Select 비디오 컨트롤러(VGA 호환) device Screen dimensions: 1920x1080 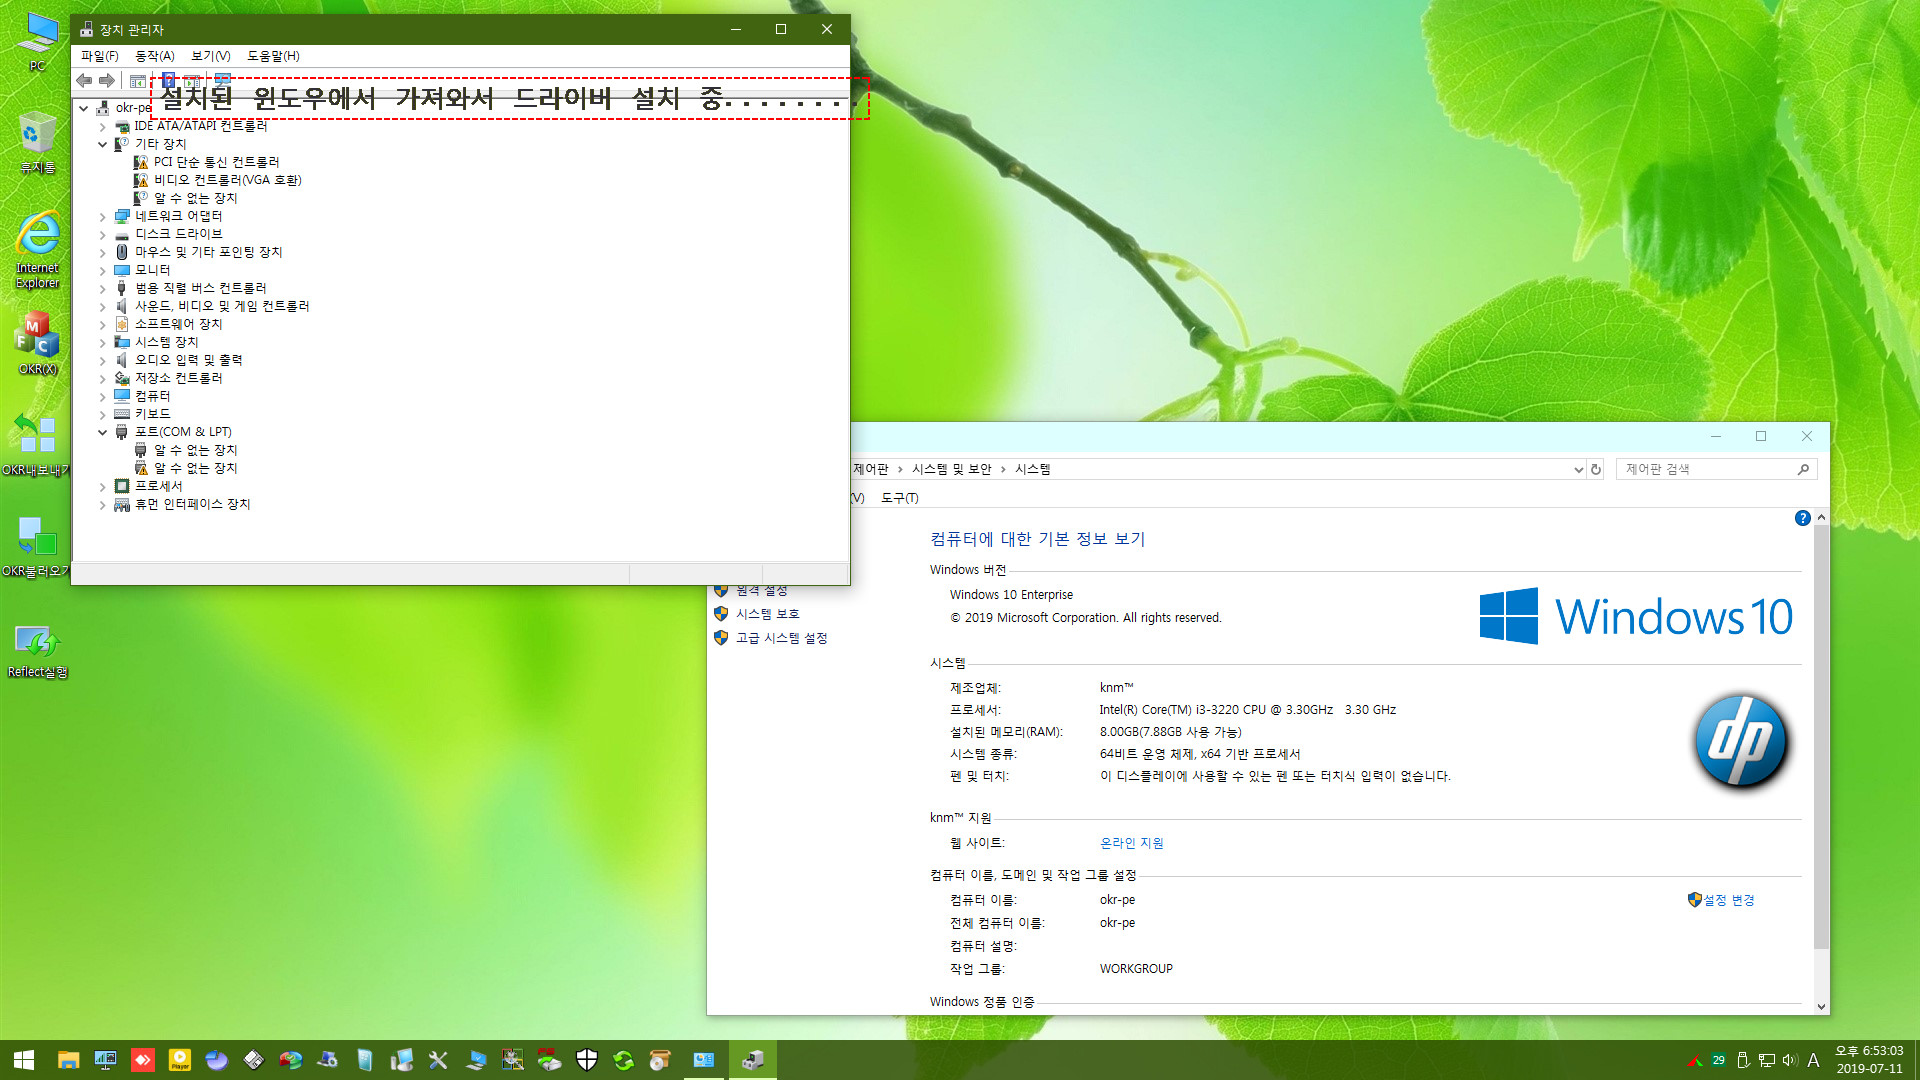tap(227, 180)
